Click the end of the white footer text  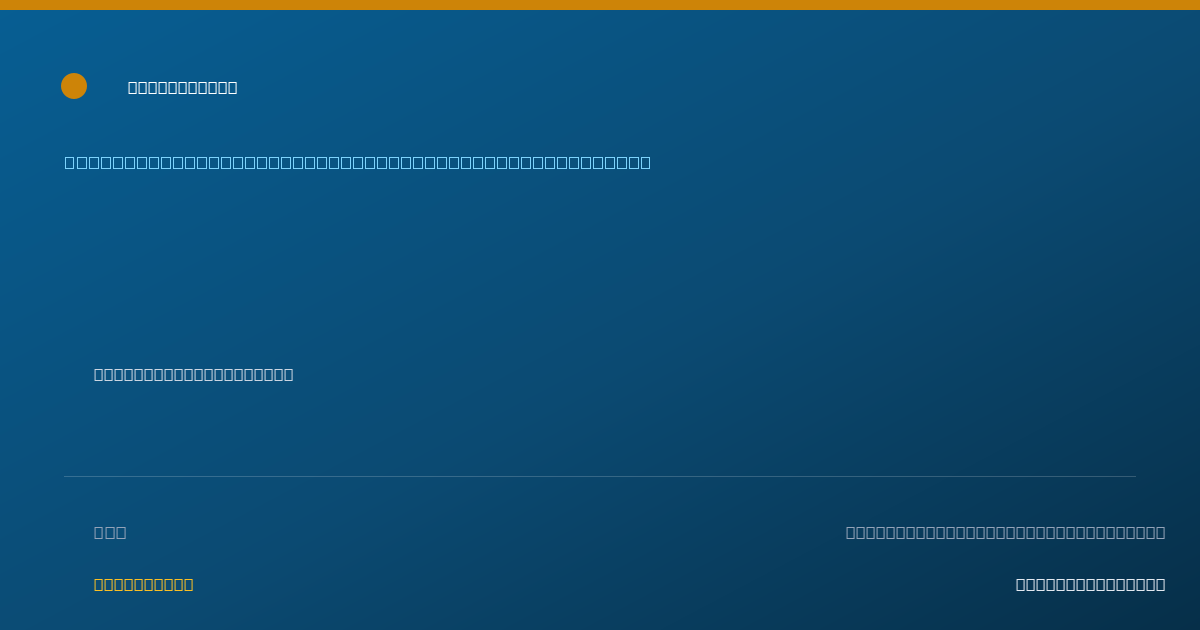(x=1161, y=585)
